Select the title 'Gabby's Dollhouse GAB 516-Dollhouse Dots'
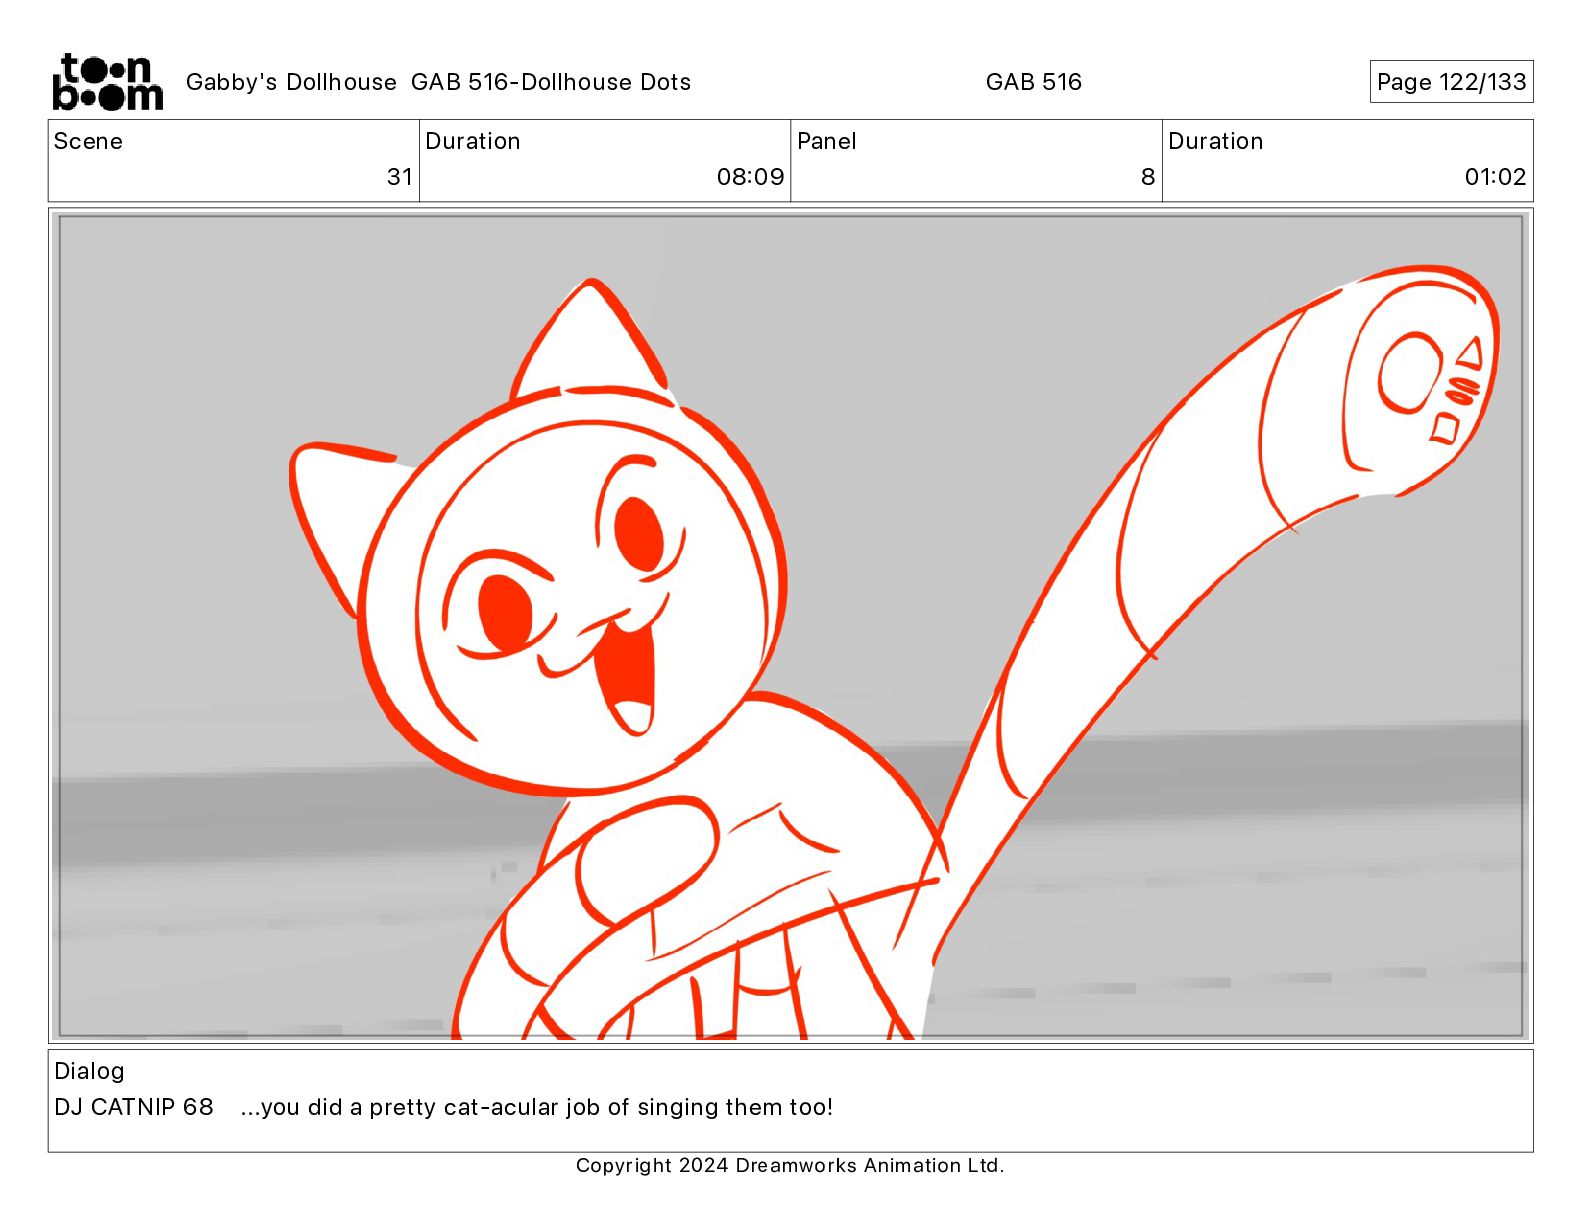1584x1224 pixels. click(x=438, y=82)
